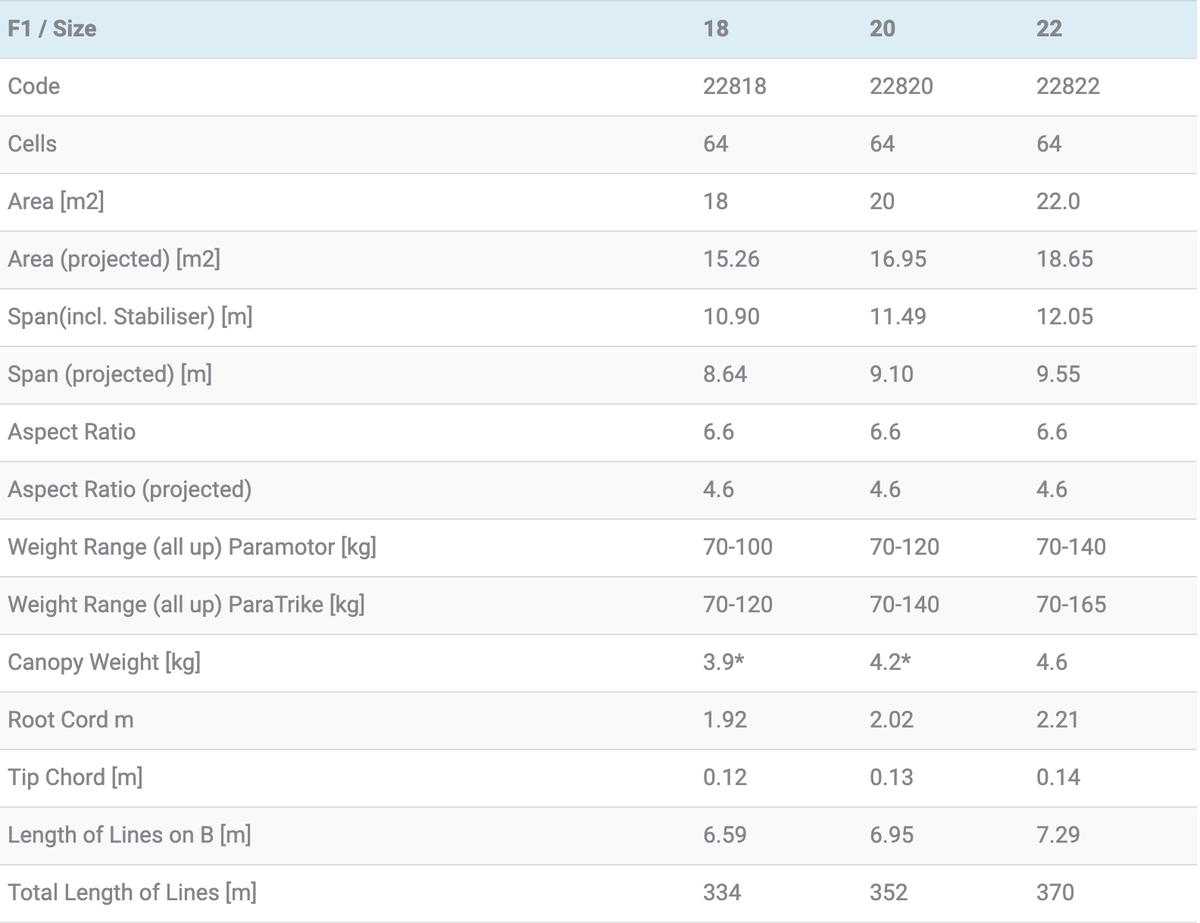1200x923 pixels.
Task: Click Paramotor weight range 70-120
Action: 904,548
